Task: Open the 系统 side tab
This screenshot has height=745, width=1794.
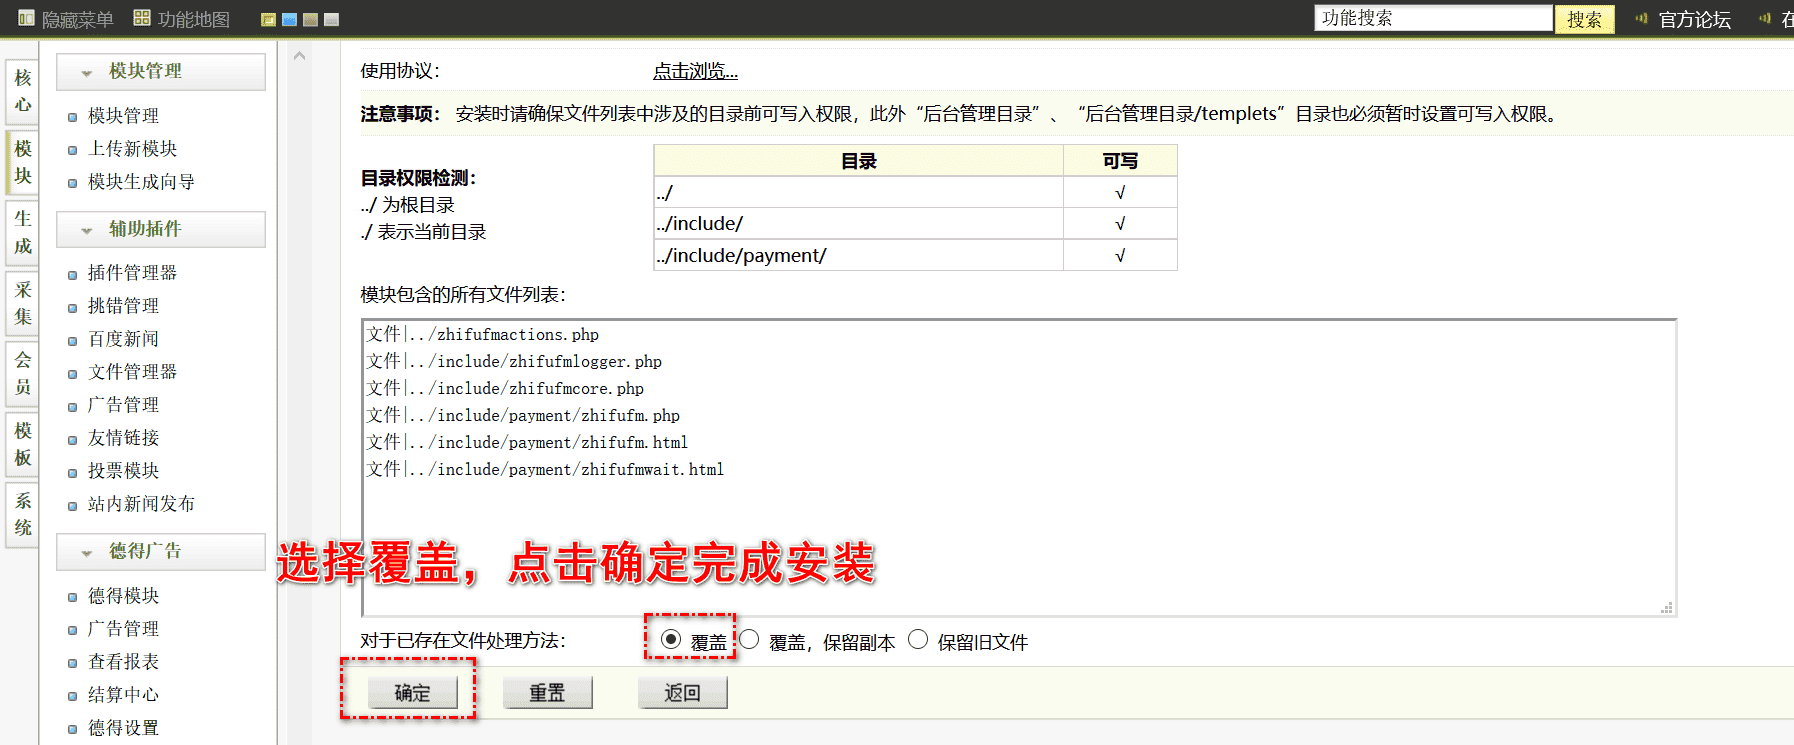Action: tap(23, 514)
